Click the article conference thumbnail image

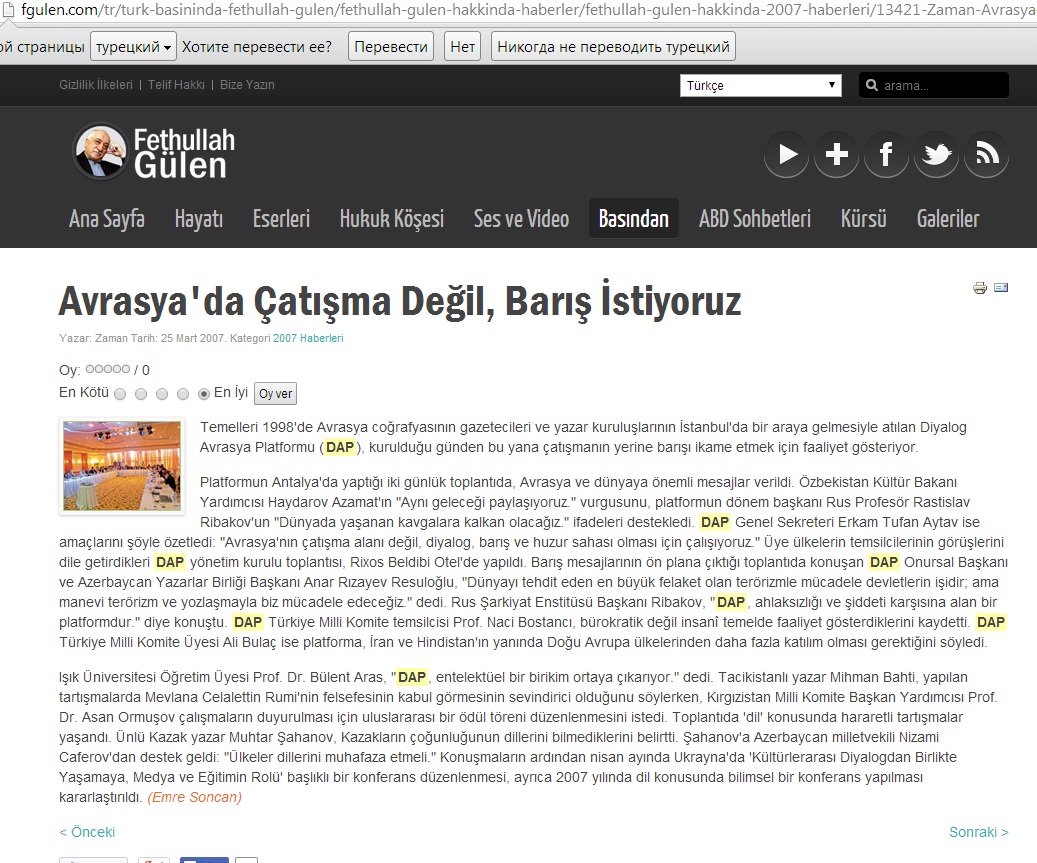121,465
